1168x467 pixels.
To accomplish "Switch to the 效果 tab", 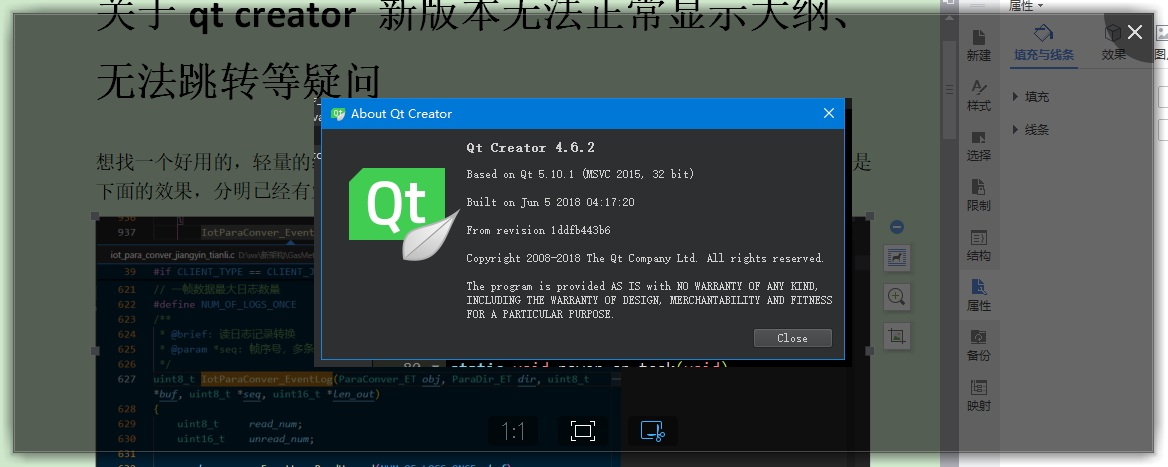I will pos(1114,44).
